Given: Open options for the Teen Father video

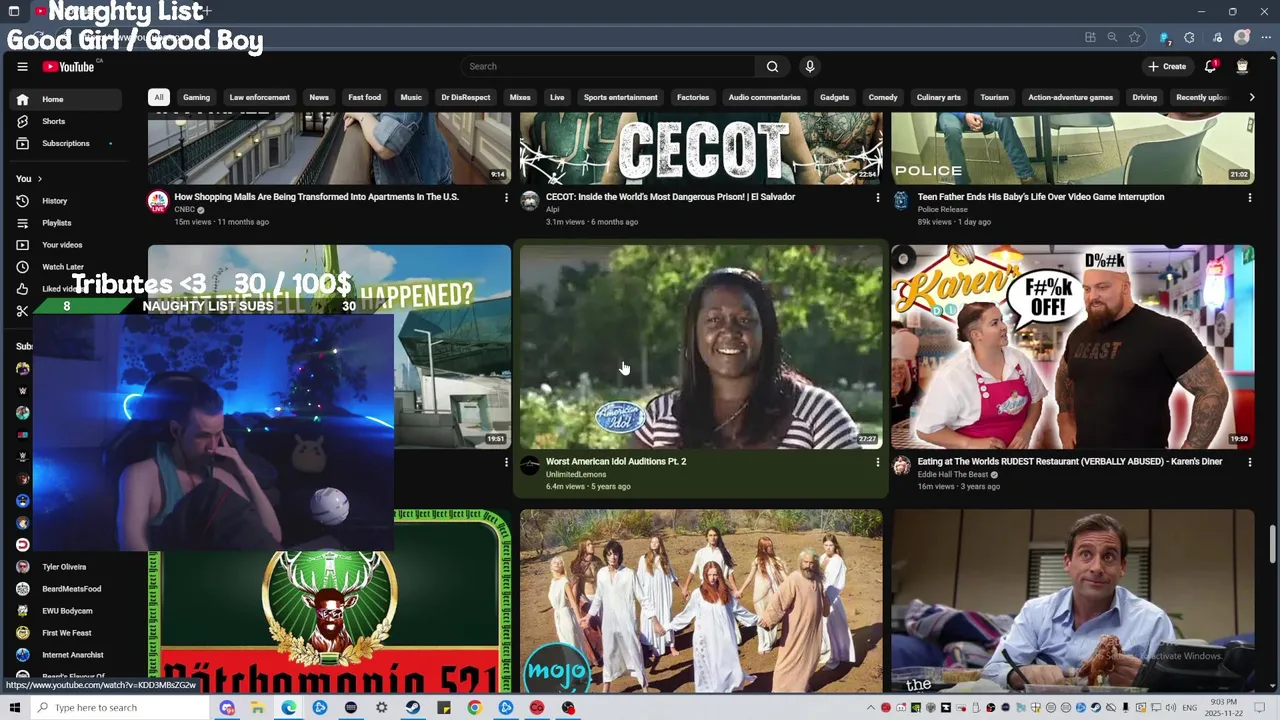Looking at the screenshot, I should pyautogui.click(x=1250, y=198).
